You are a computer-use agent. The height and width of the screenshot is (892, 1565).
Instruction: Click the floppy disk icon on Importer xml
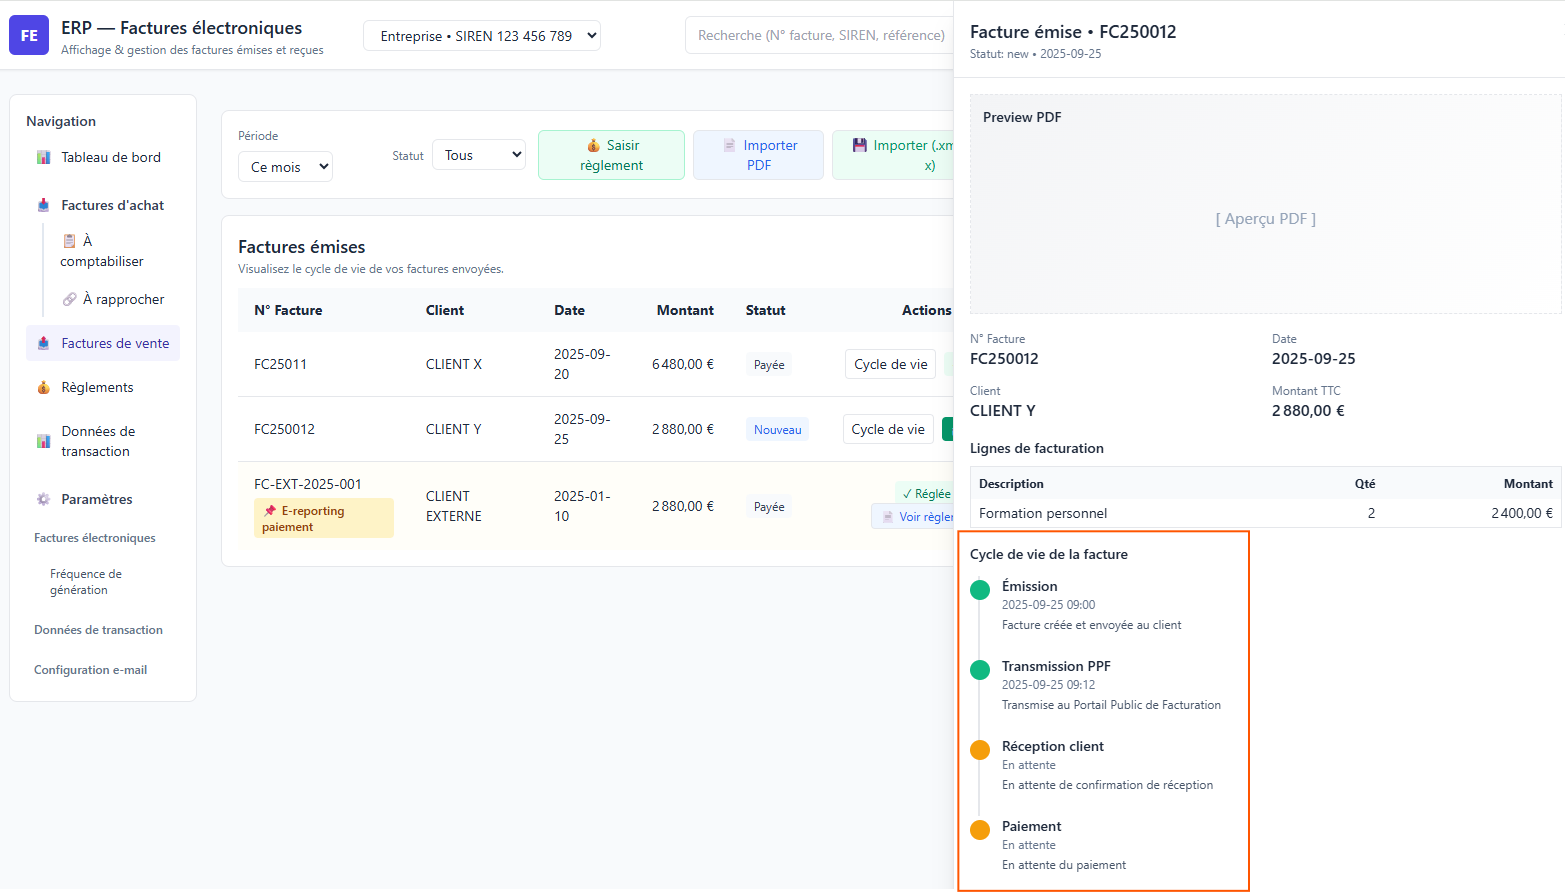pos(860,146)
